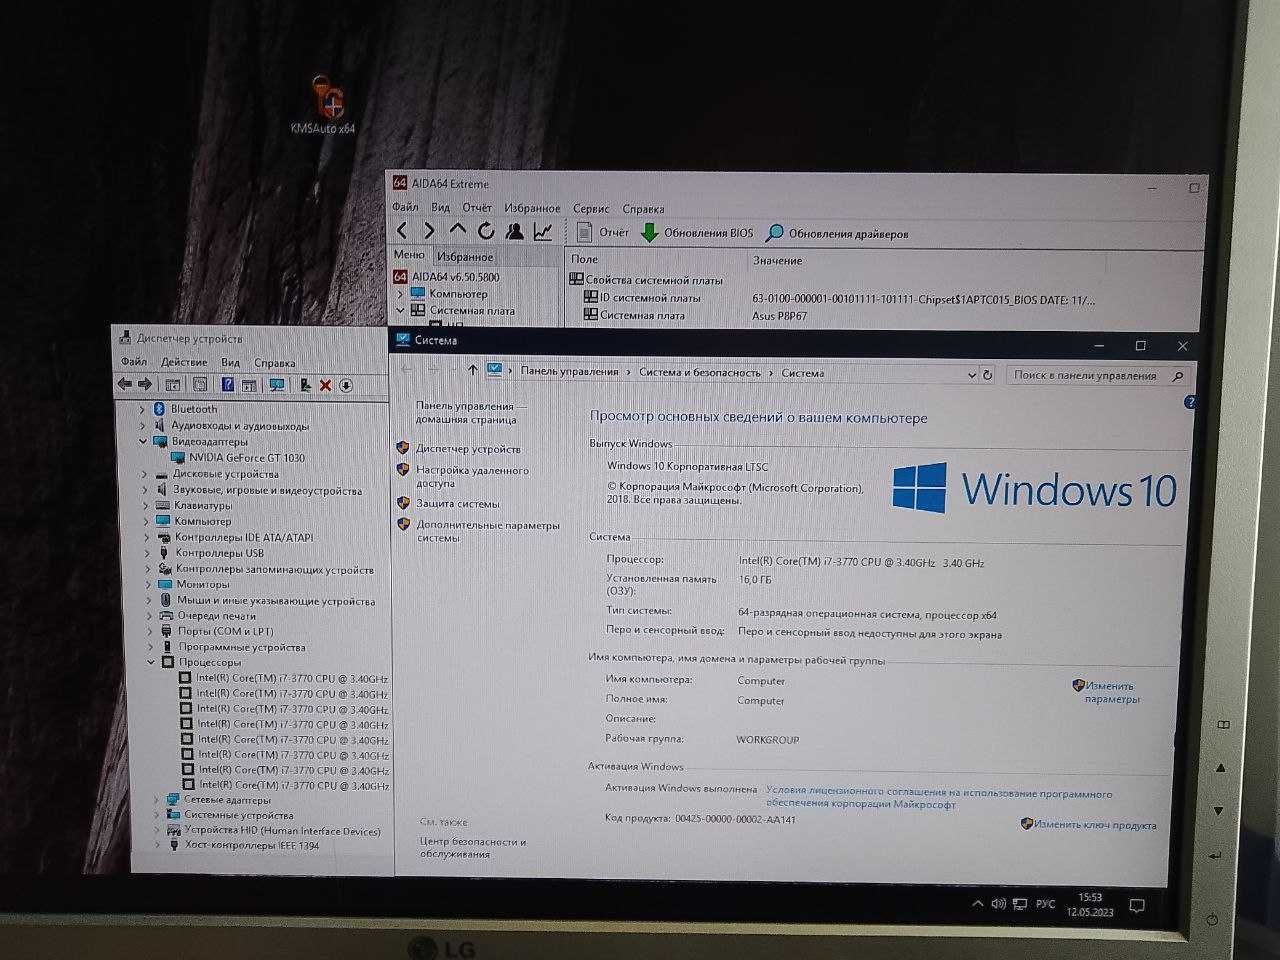
Task: Click the РУС language indicator on taskbar
Action: coord(1045,904)
